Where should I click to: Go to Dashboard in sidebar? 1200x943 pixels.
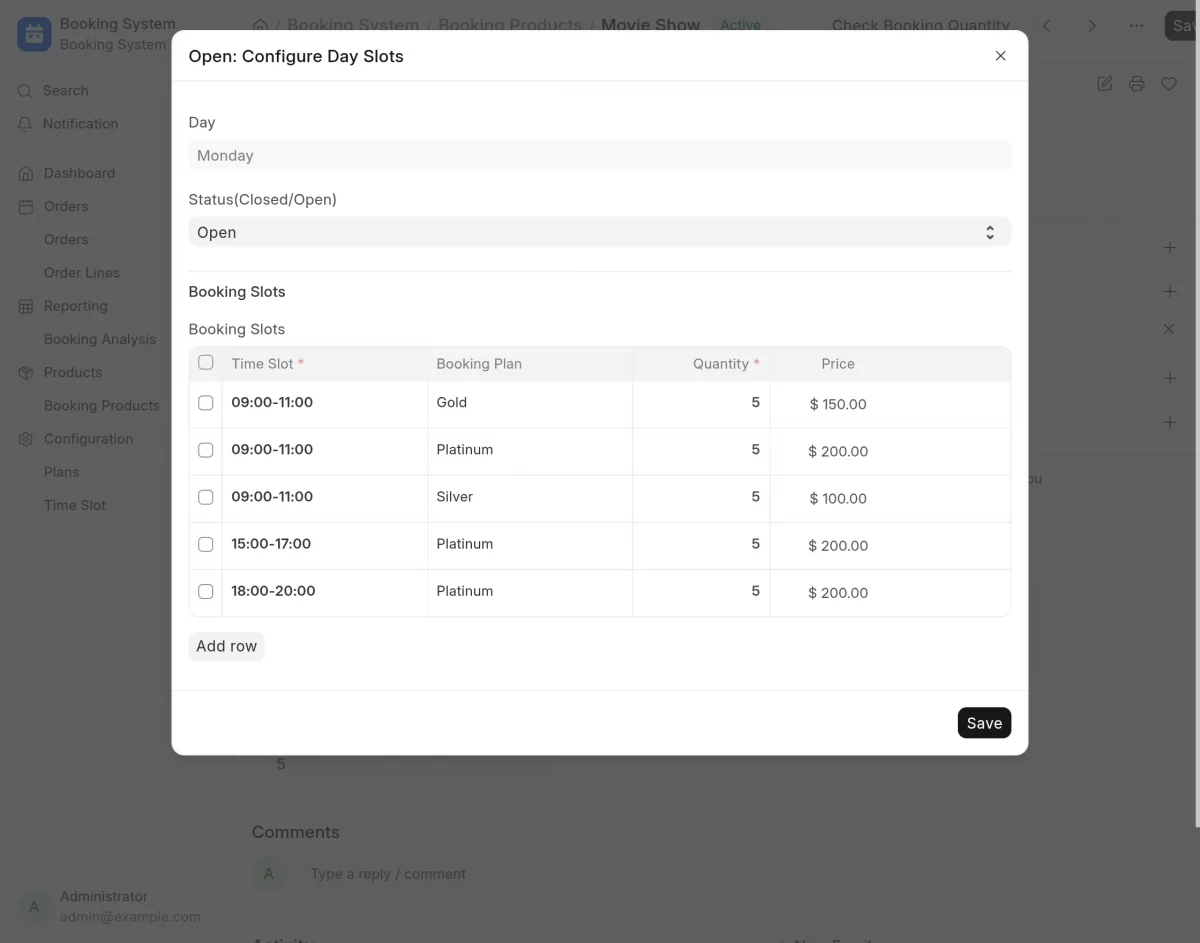79,173
